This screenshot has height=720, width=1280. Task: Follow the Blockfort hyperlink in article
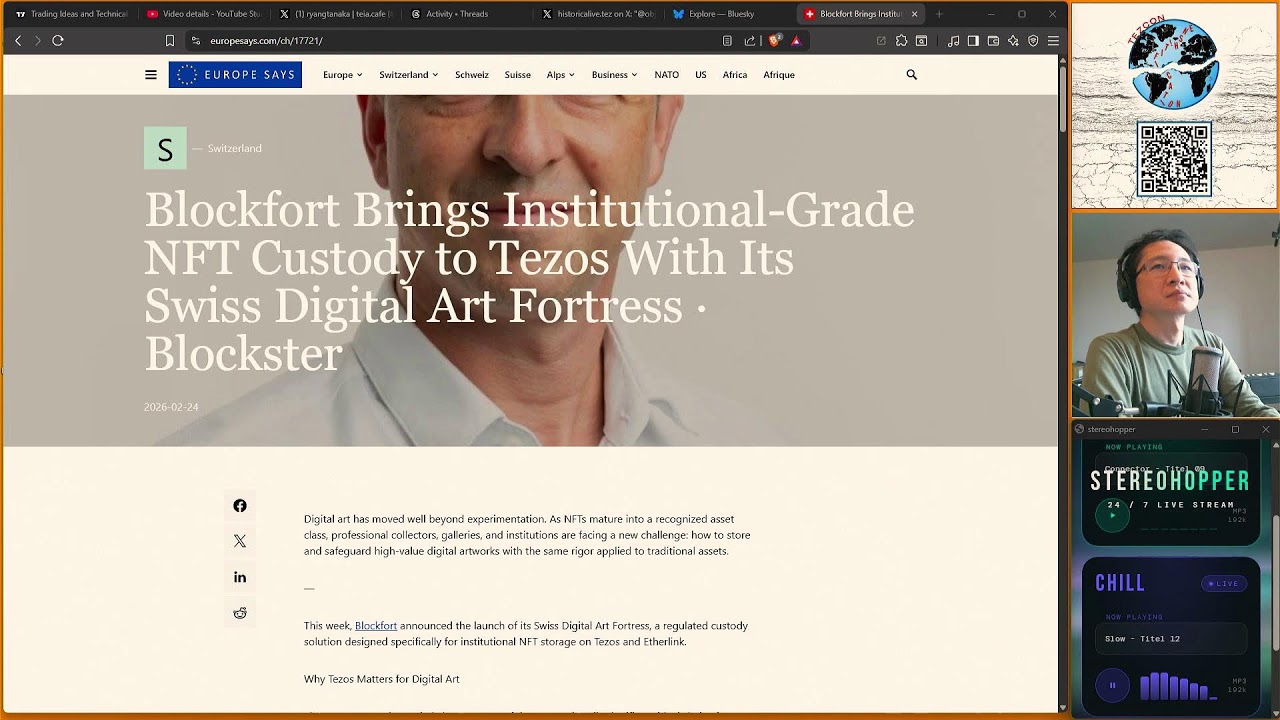coord(376,626)
